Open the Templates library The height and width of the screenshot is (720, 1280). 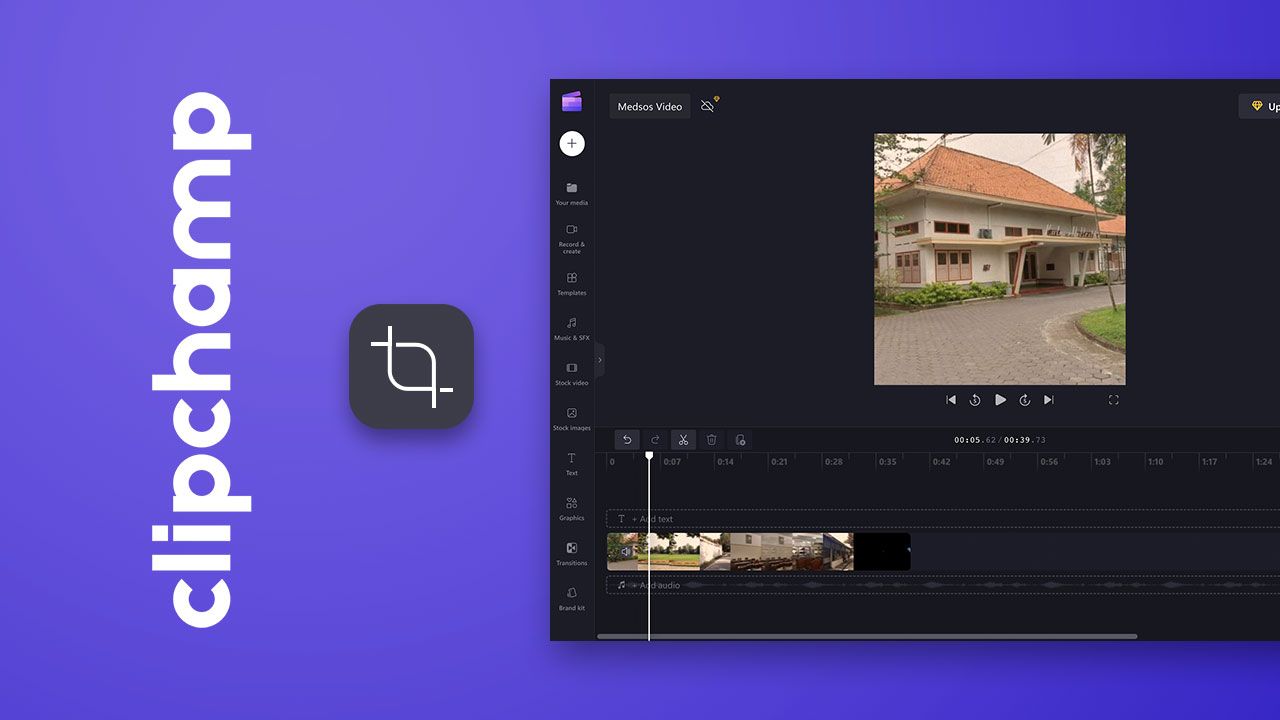coord(572,283)
